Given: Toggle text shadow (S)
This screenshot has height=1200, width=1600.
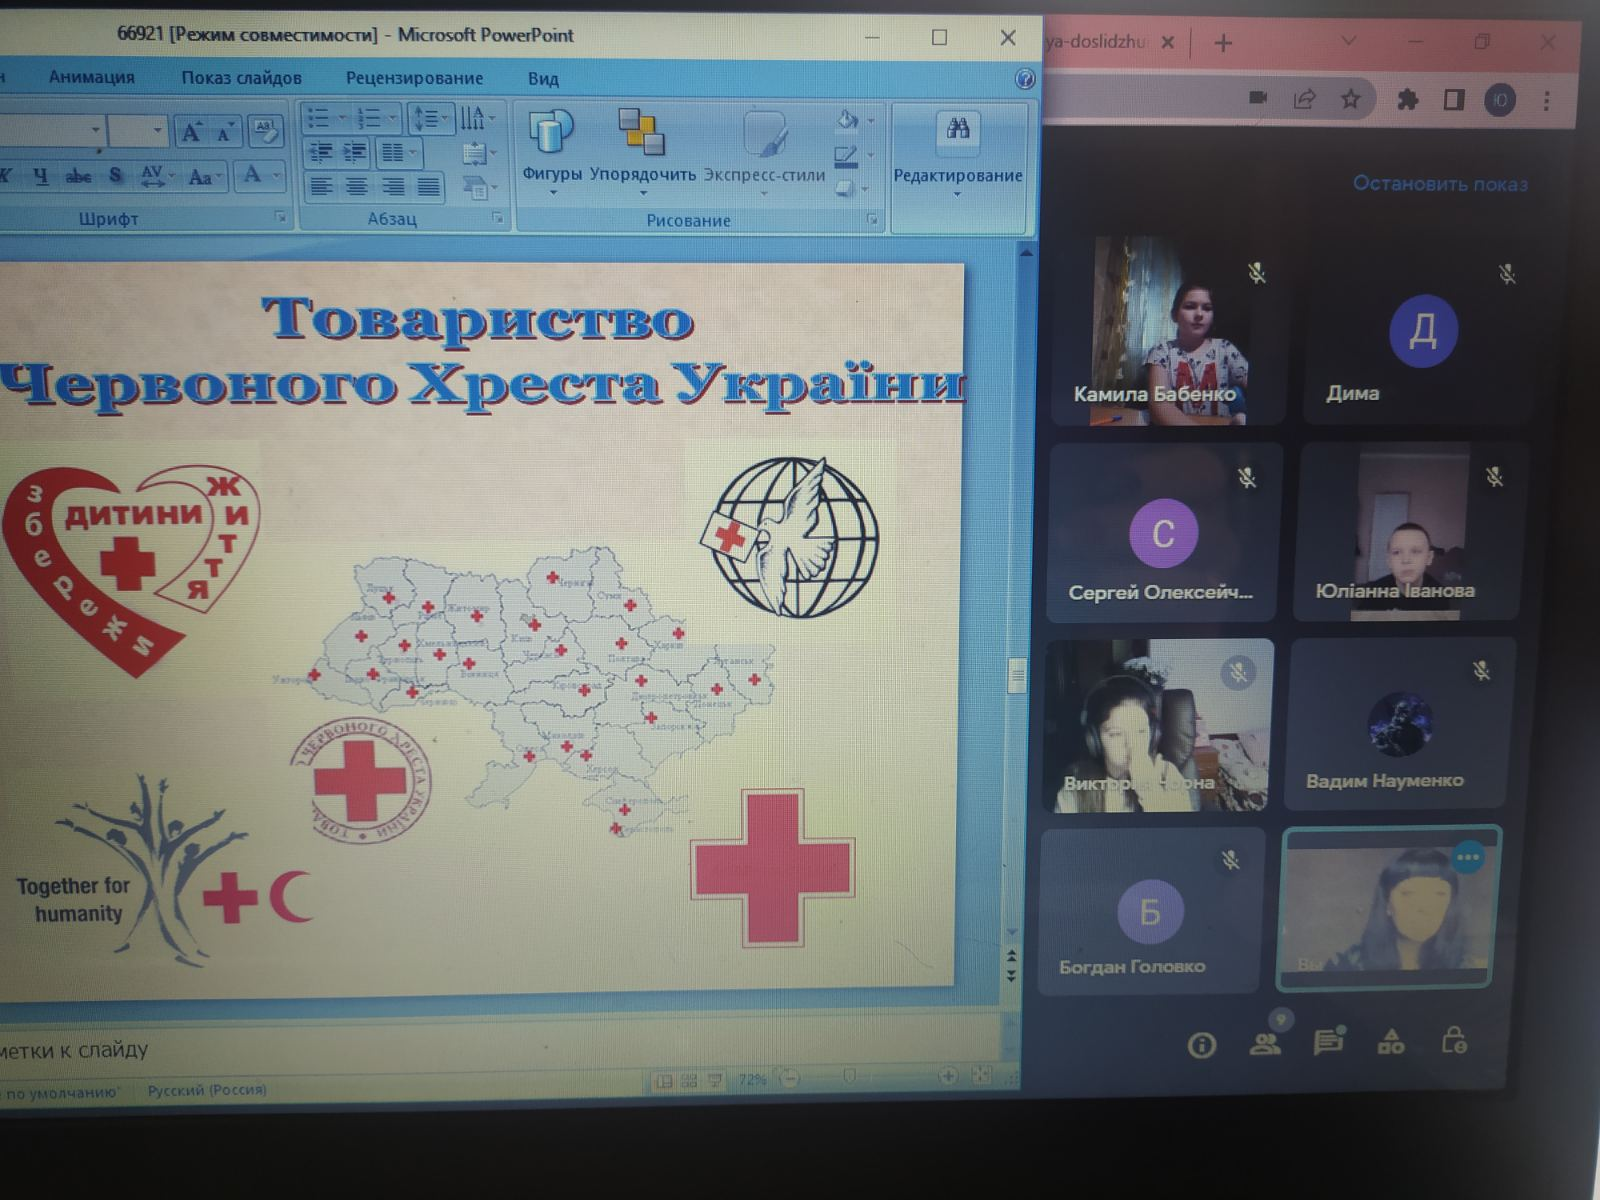Looking at the screenshot, I should click(x=116, y=177).
